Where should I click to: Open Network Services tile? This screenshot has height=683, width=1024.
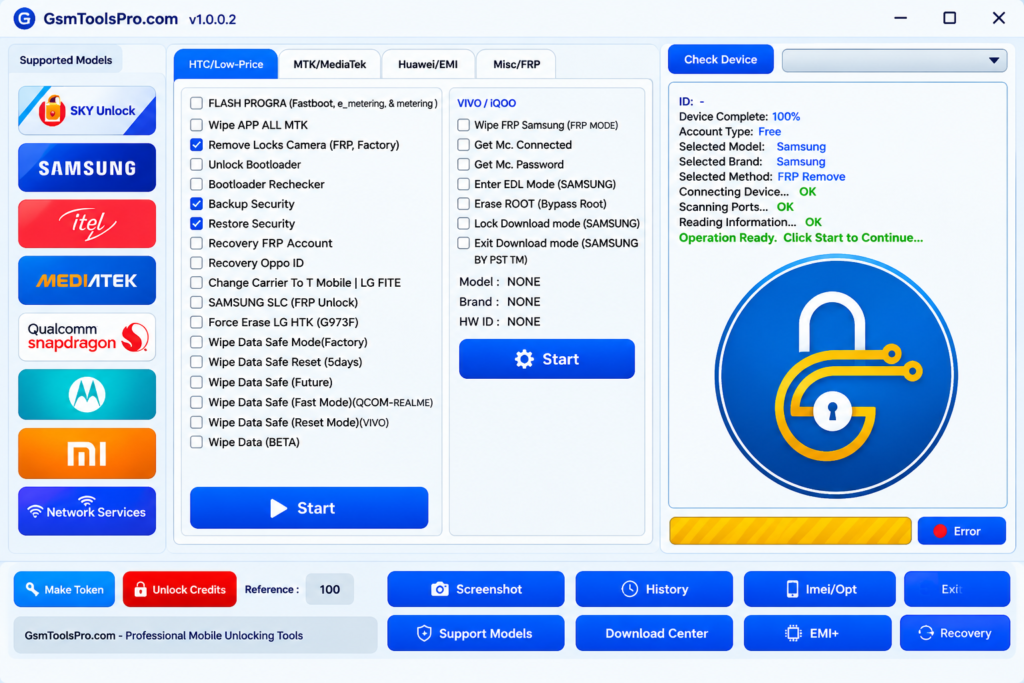(x=87, y=511)
